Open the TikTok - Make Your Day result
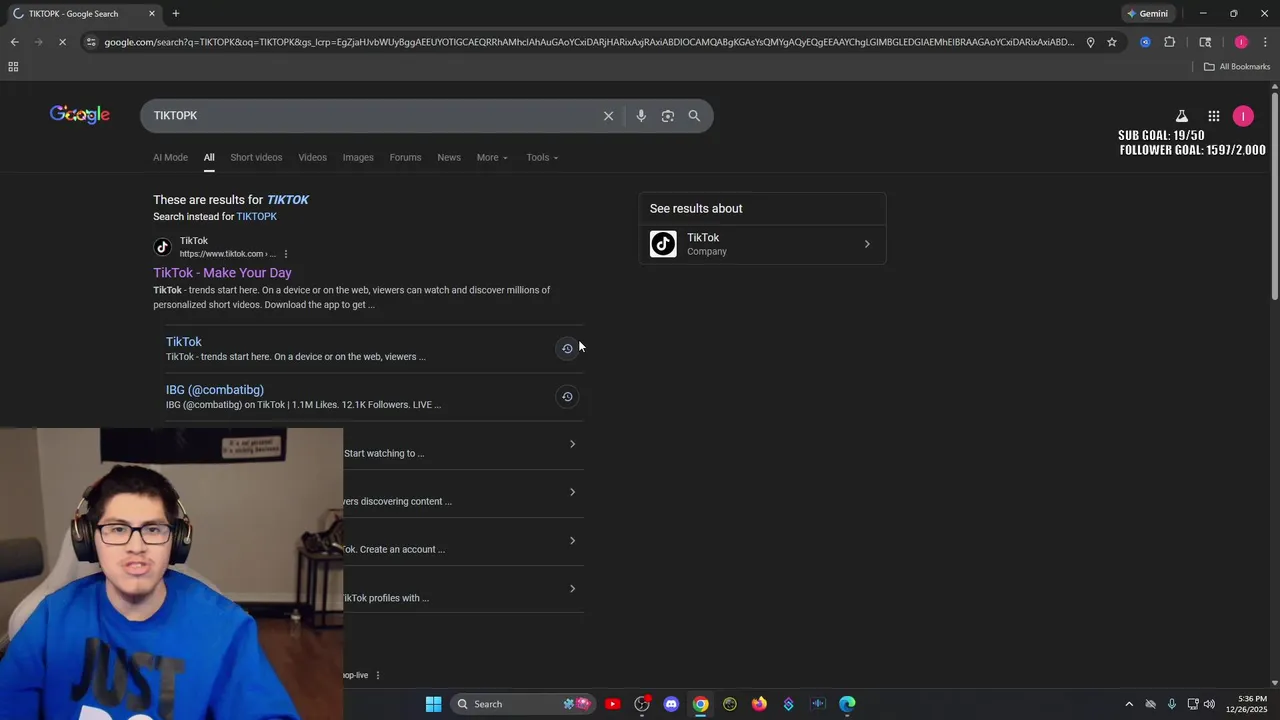Screen dimensions: 1280x720 pos(222,273)
